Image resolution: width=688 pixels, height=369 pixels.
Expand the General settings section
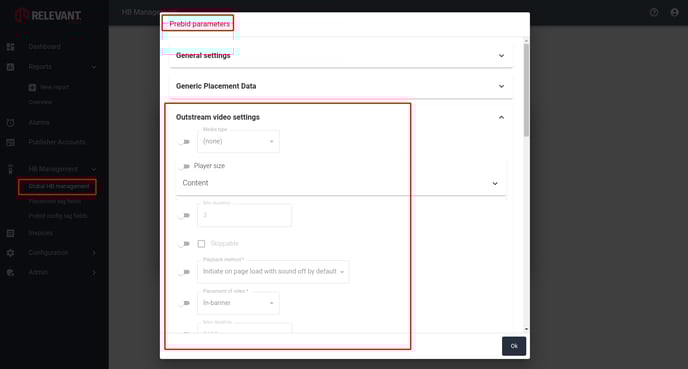(340, 56)
